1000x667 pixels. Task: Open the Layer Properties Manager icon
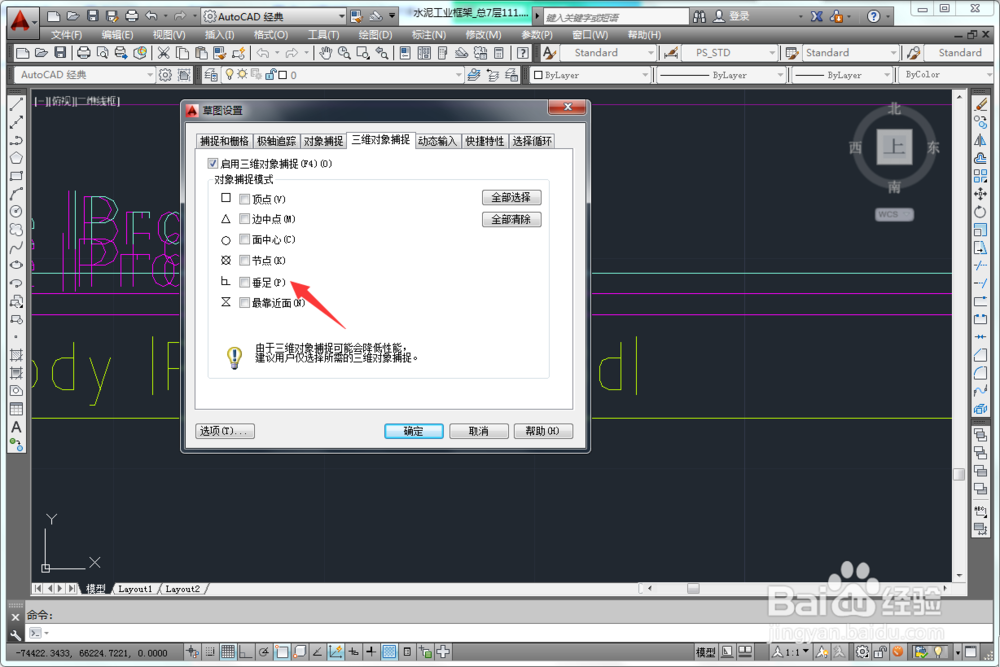click(211, 75)
